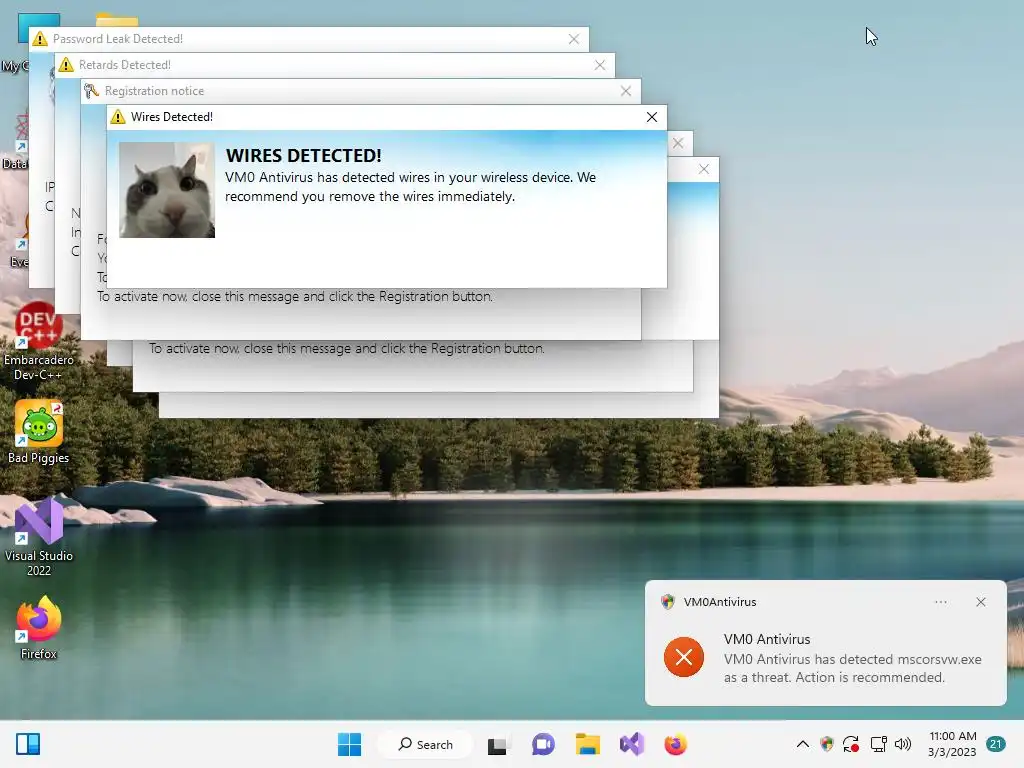Select the Registration notice title bar

360,91
